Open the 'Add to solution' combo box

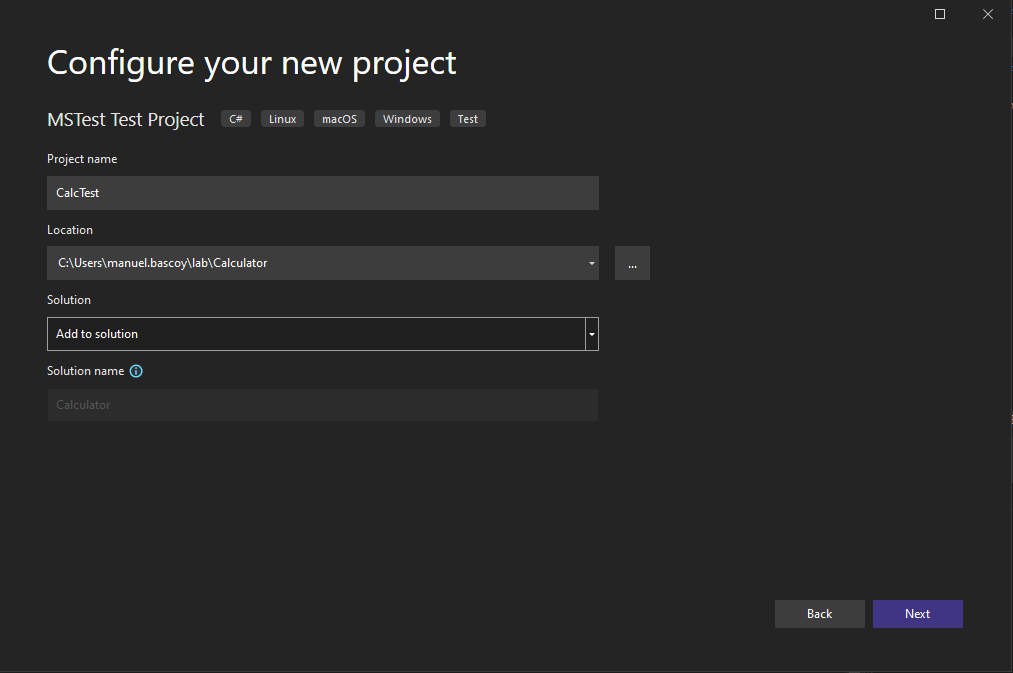pyautogui.click(x=315, y=334)
